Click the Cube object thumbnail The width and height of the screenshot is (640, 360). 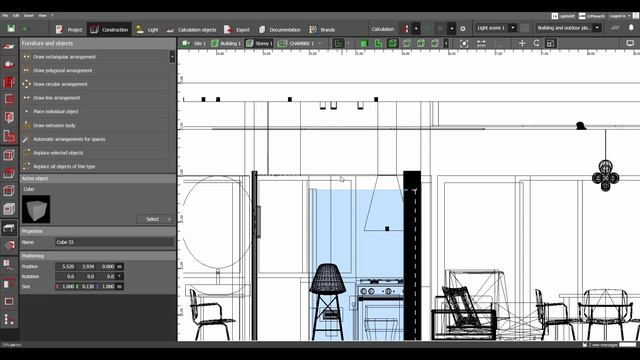36,209
